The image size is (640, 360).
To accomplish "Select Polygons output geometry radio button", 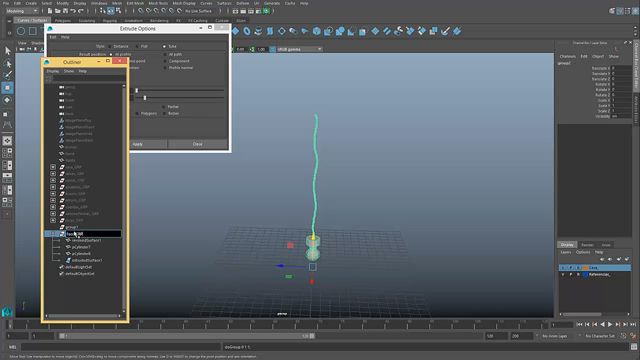I will 137,113.
